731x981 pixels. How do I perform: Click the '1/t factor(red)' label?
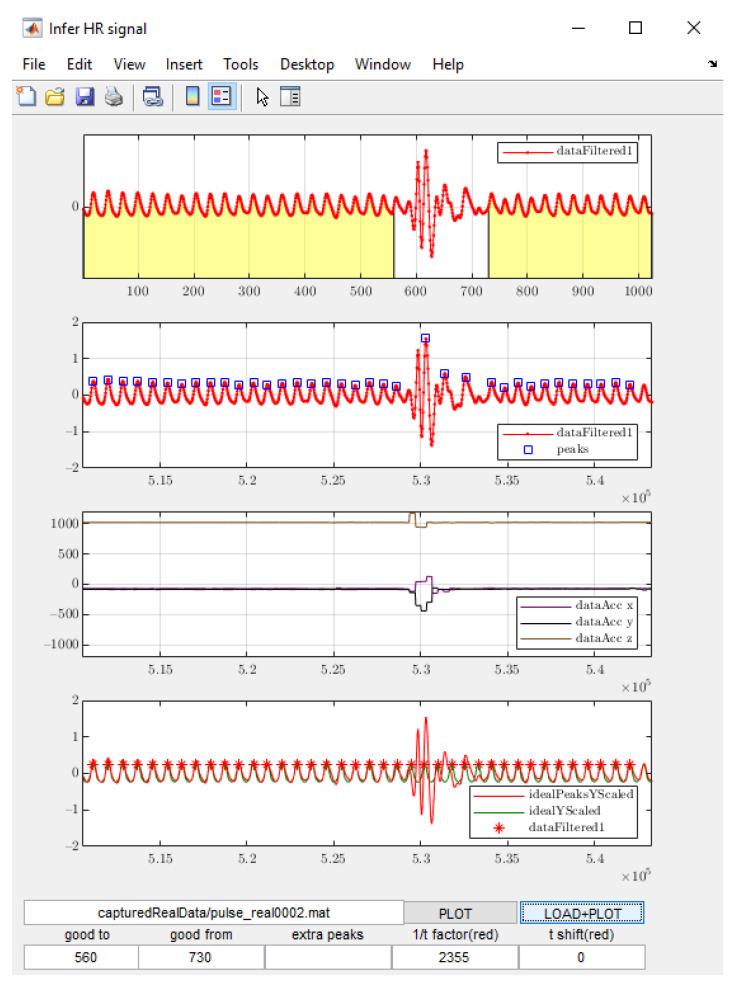point(455,935)
